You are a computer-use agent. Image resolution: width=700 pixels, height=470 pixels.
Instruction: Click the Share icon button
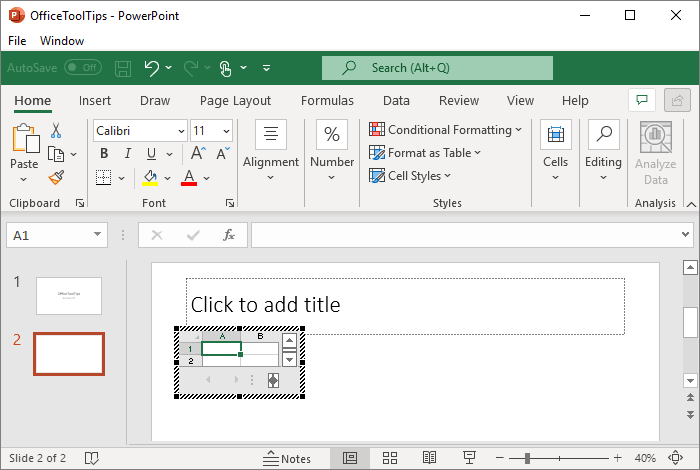click(677, 100)
